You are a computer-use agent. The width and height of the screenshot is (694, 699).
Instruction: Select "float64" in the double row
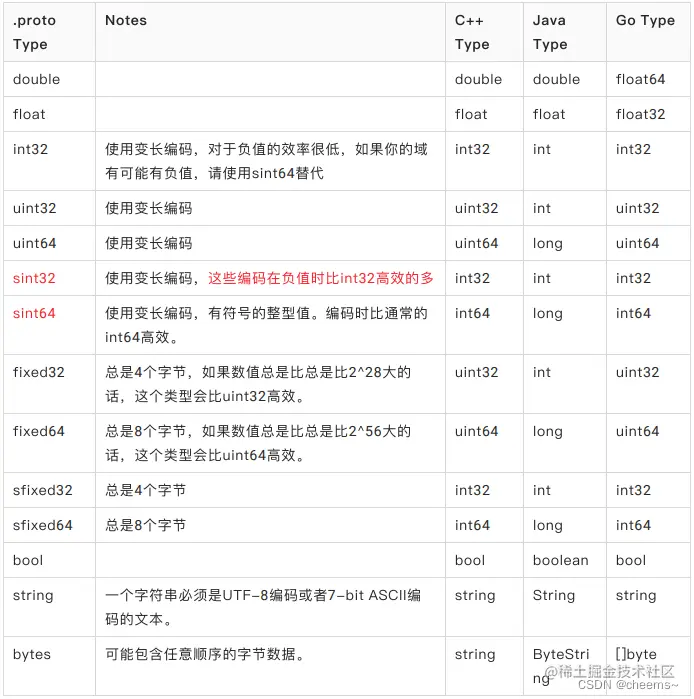640,79
